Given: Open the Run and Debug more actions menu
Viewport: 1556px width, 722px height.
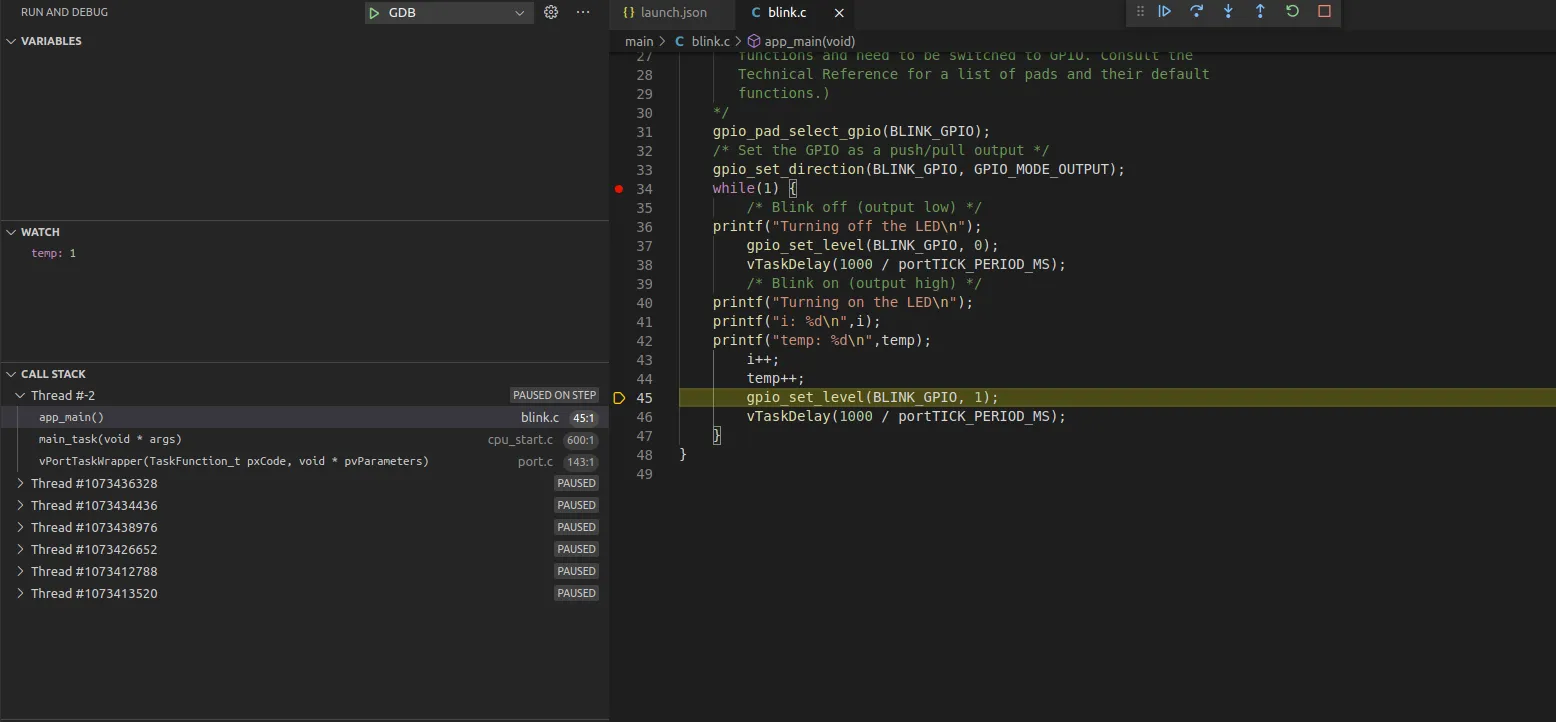Looking at the screenshot, I should [584, 13].
